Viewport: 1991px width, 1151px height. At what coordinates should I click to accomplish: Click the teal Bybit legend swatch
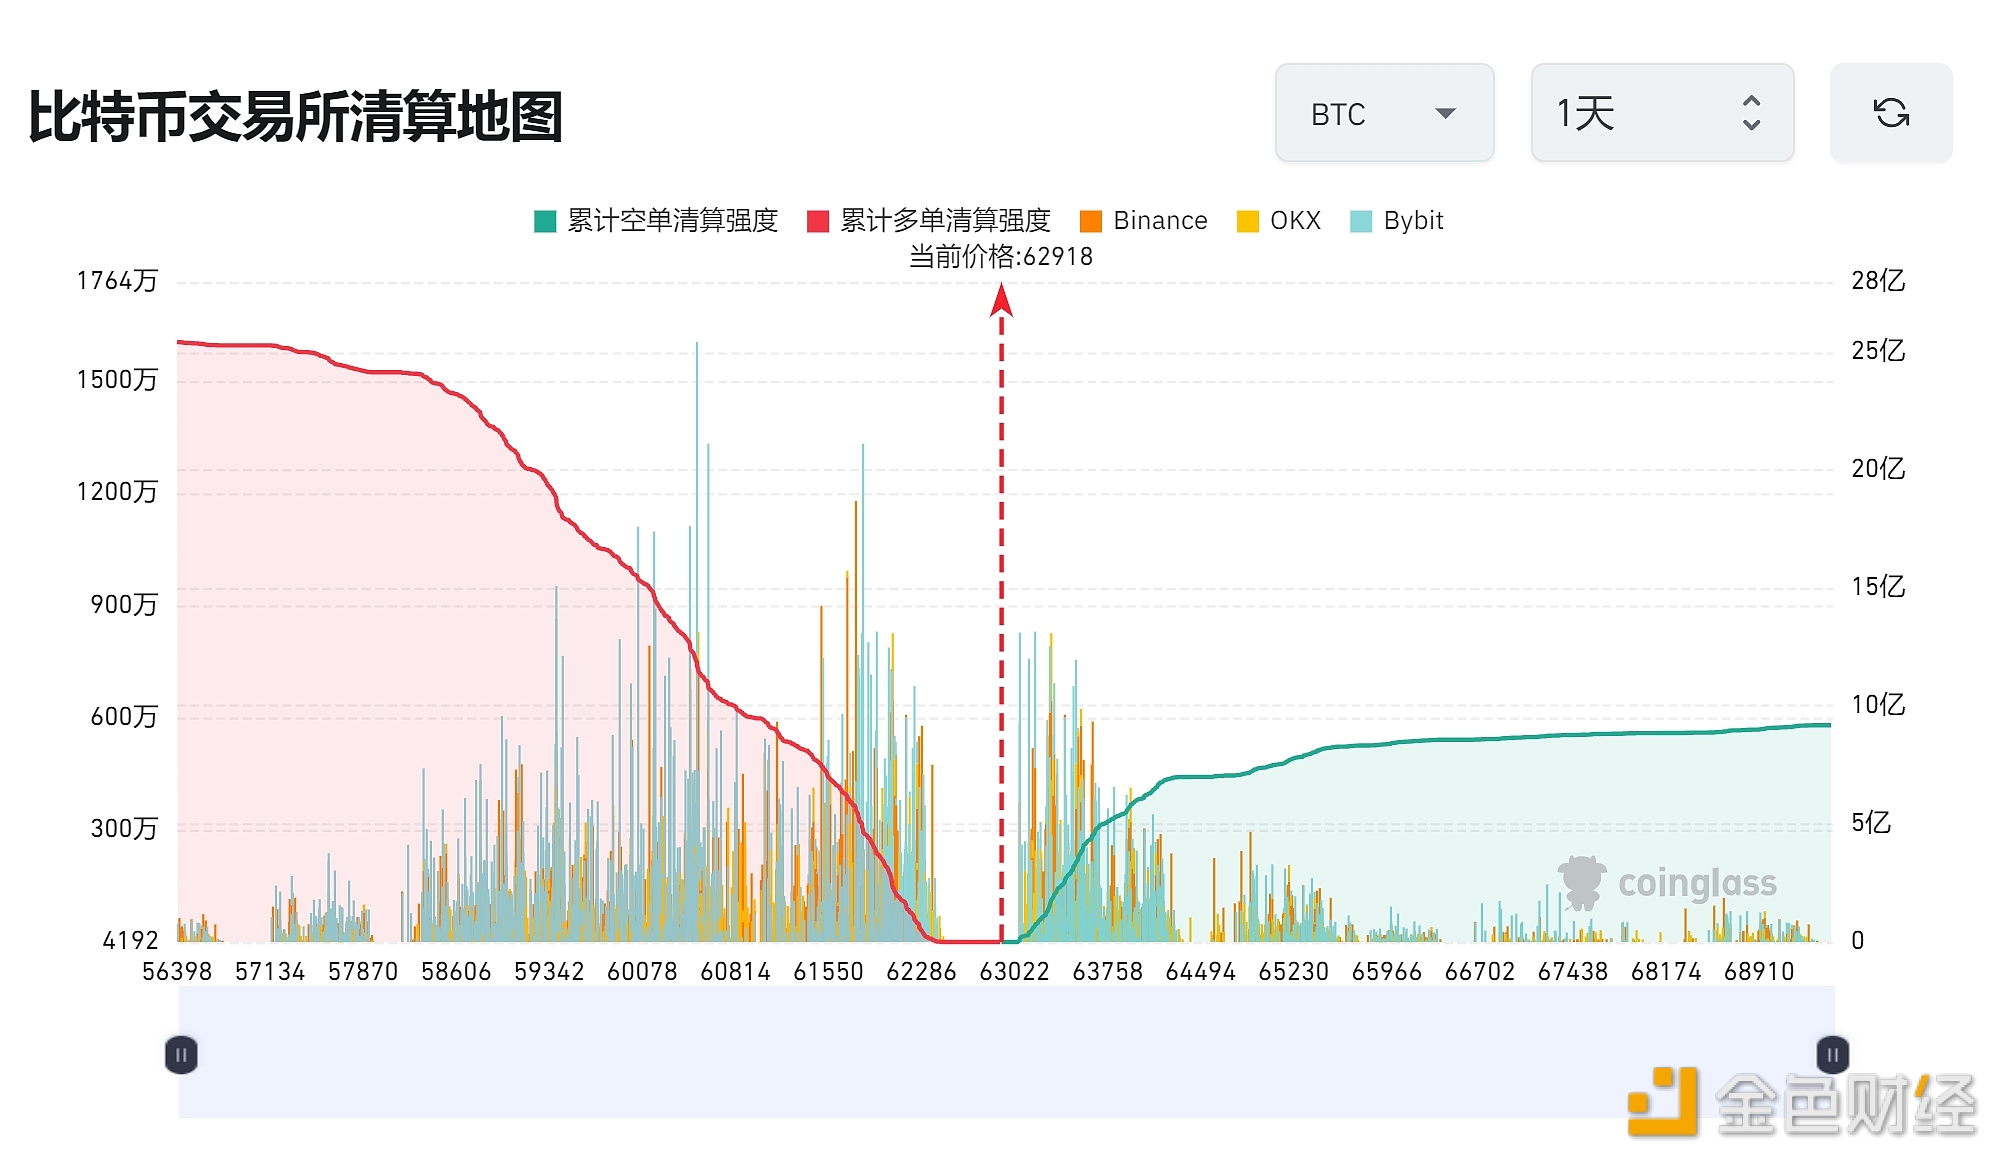coord(1361,221)
